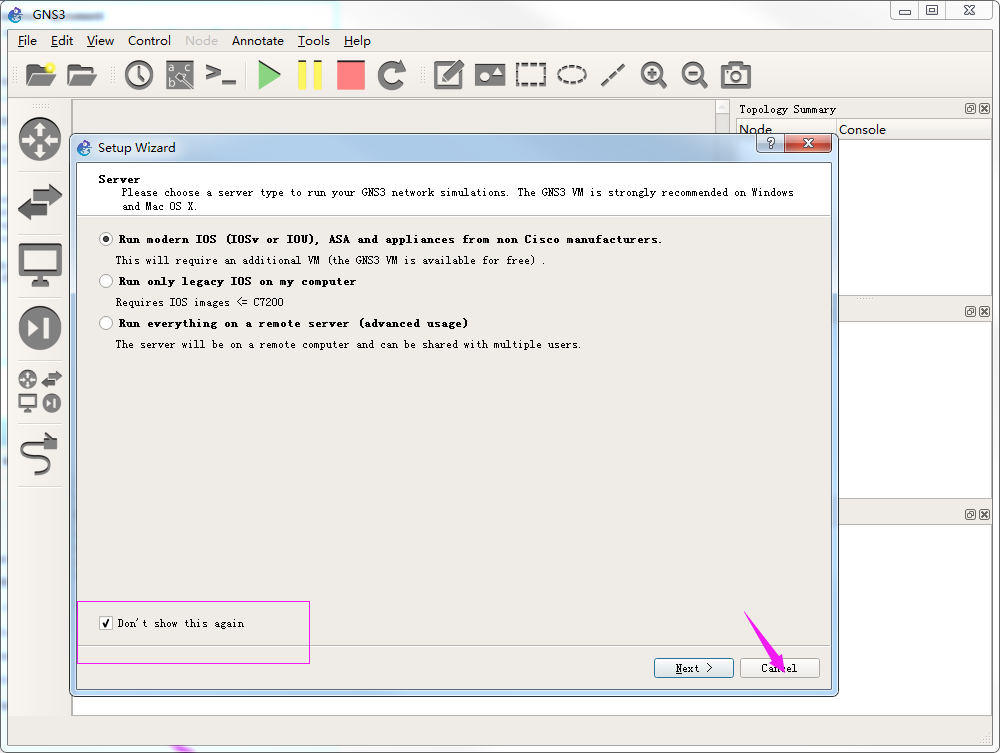Take a screenshot with camera icon
Viewport: 1000px width, 753px height.
(x=735, y=75)
